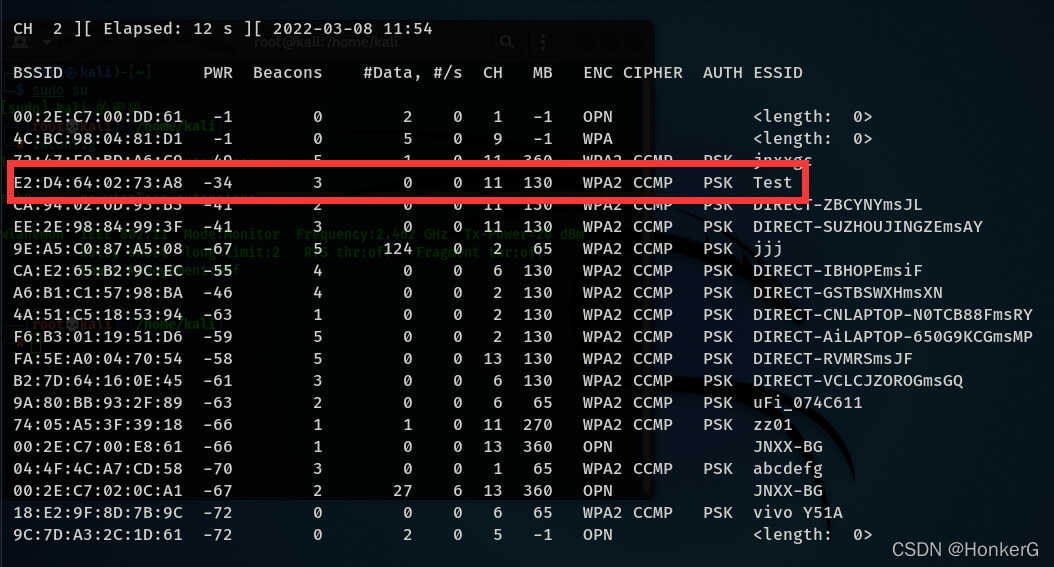Click MB value 270 in zz01 row
Viewport: 1054px width, 567px height.
pos(538,425)
